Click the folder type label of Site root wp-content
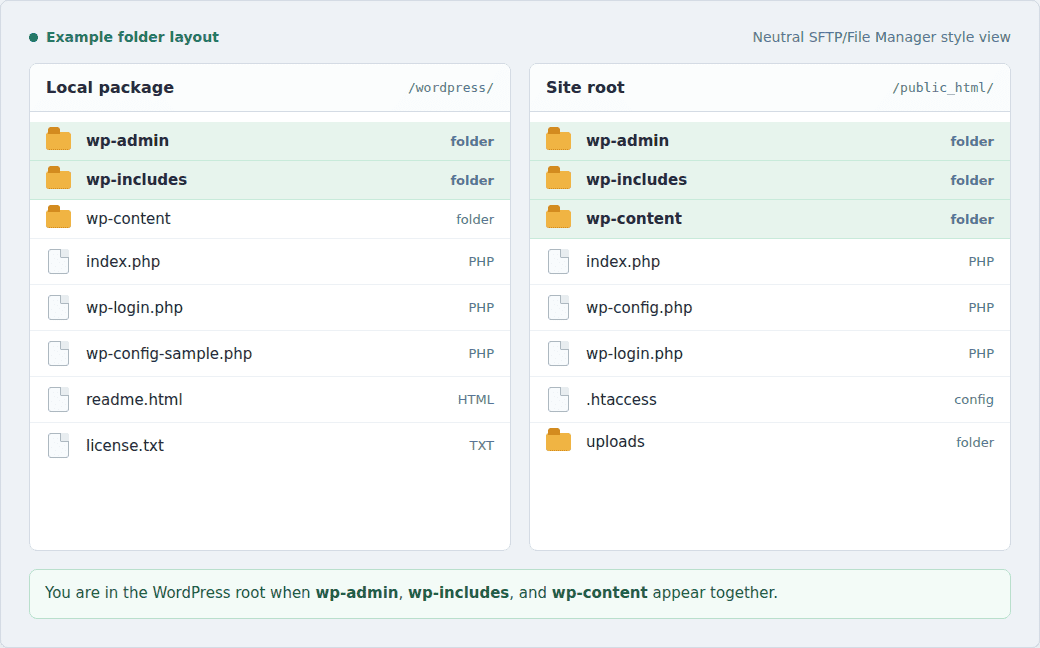Image resolution: width=1040 pixels, height=648 pixels. 972,220
